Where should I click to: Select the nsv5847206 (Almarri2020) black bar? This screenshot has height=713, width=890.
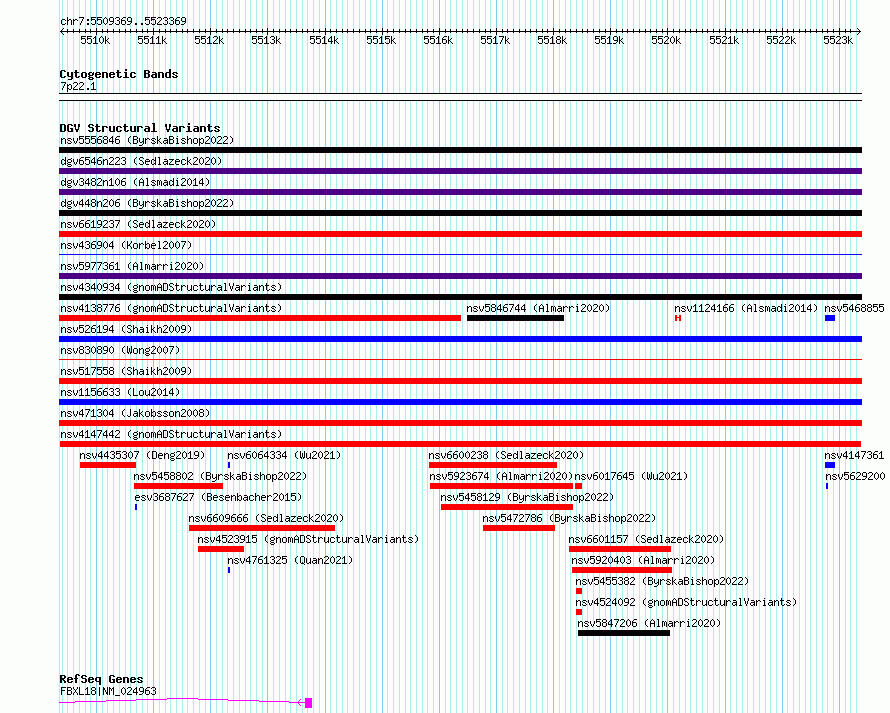point(624,633)
